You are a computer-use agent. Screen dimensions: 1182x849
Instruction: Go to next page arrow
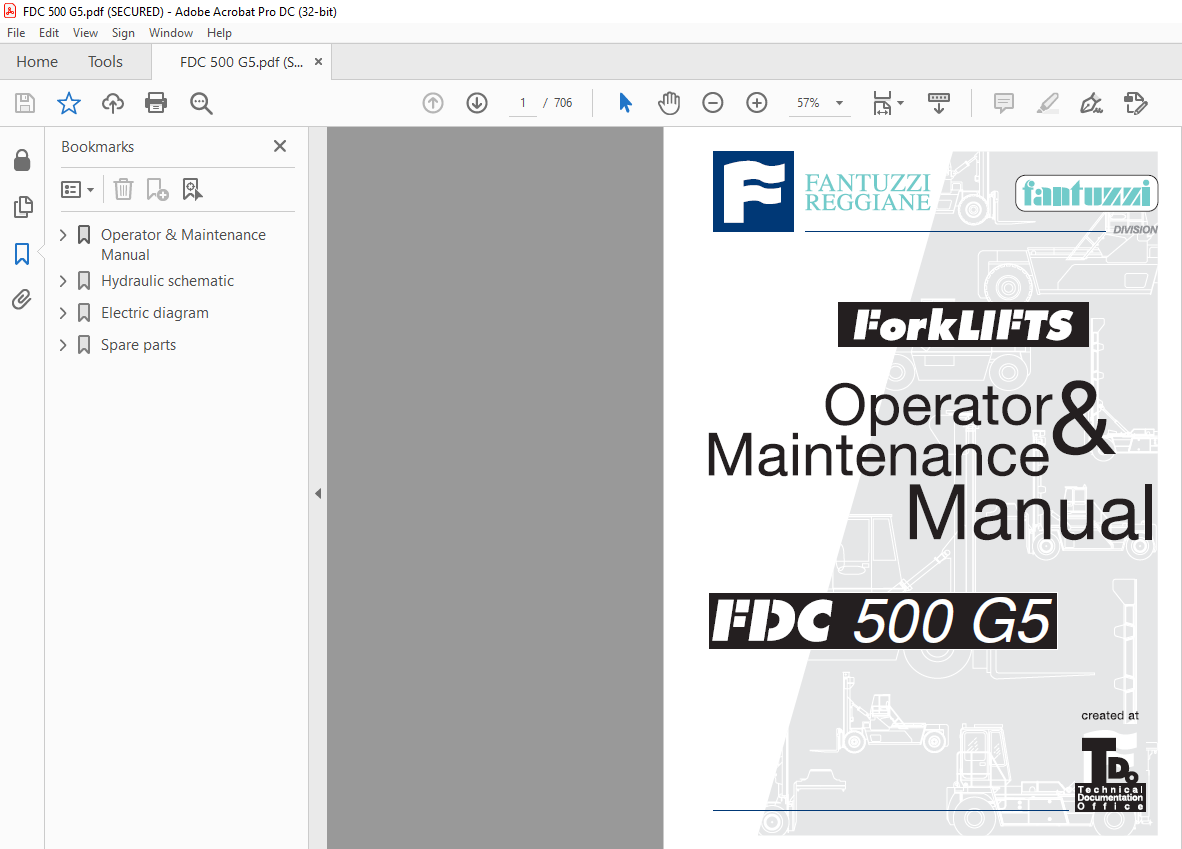[477, 103]
